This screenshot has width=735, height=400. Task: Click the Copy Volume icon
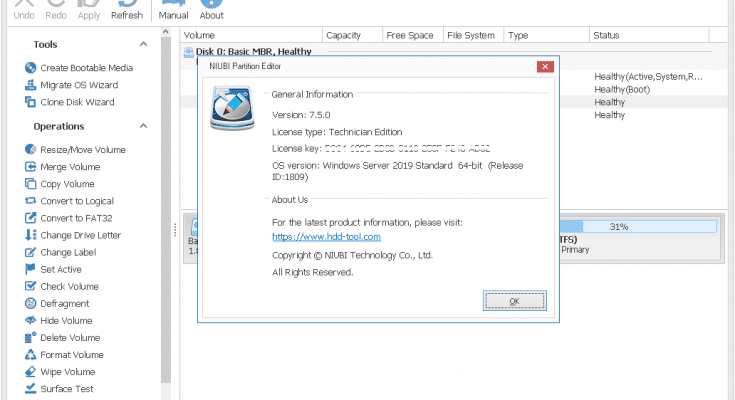coord(30,183)
